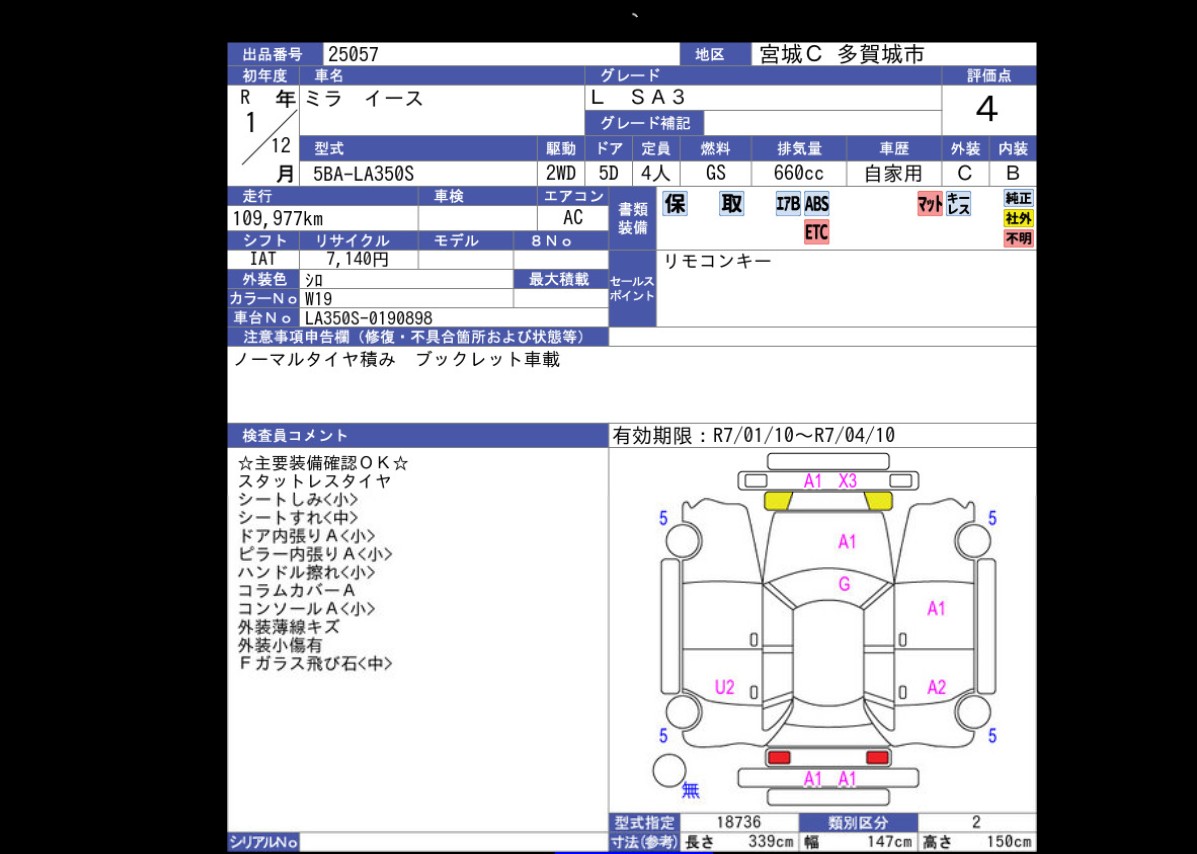Select the キーレス keyless badge
1197x854 pixels.
click(958, 204)
